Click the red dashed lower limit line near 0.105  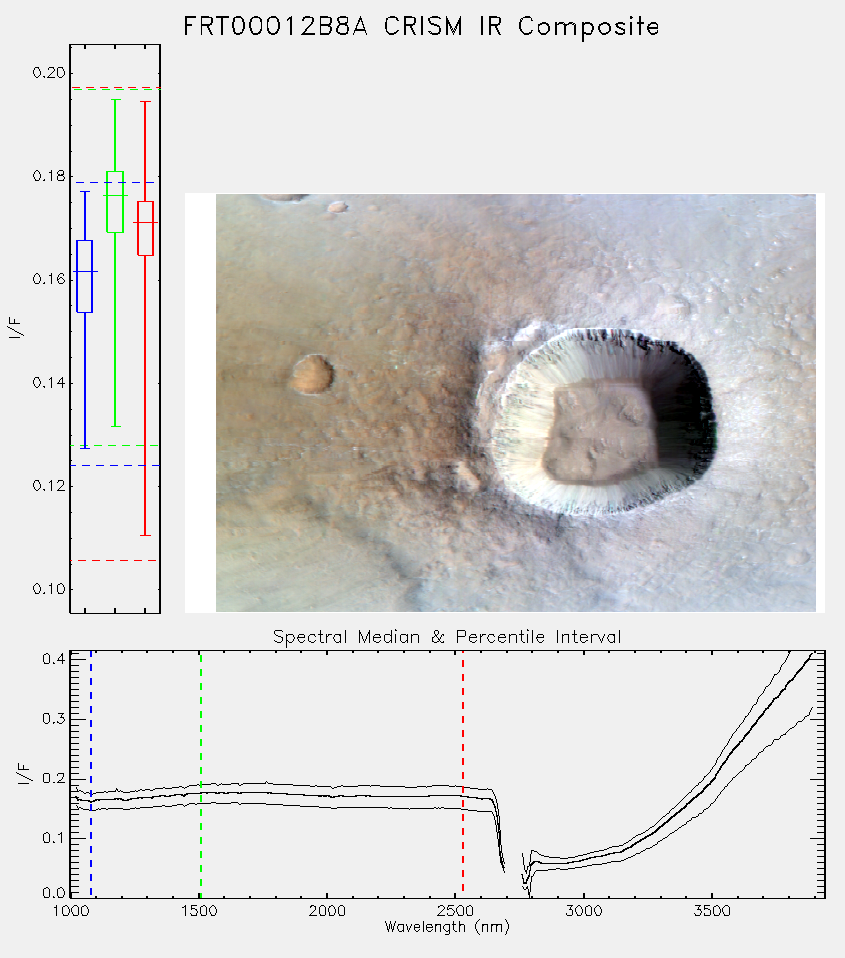(115, 560)
